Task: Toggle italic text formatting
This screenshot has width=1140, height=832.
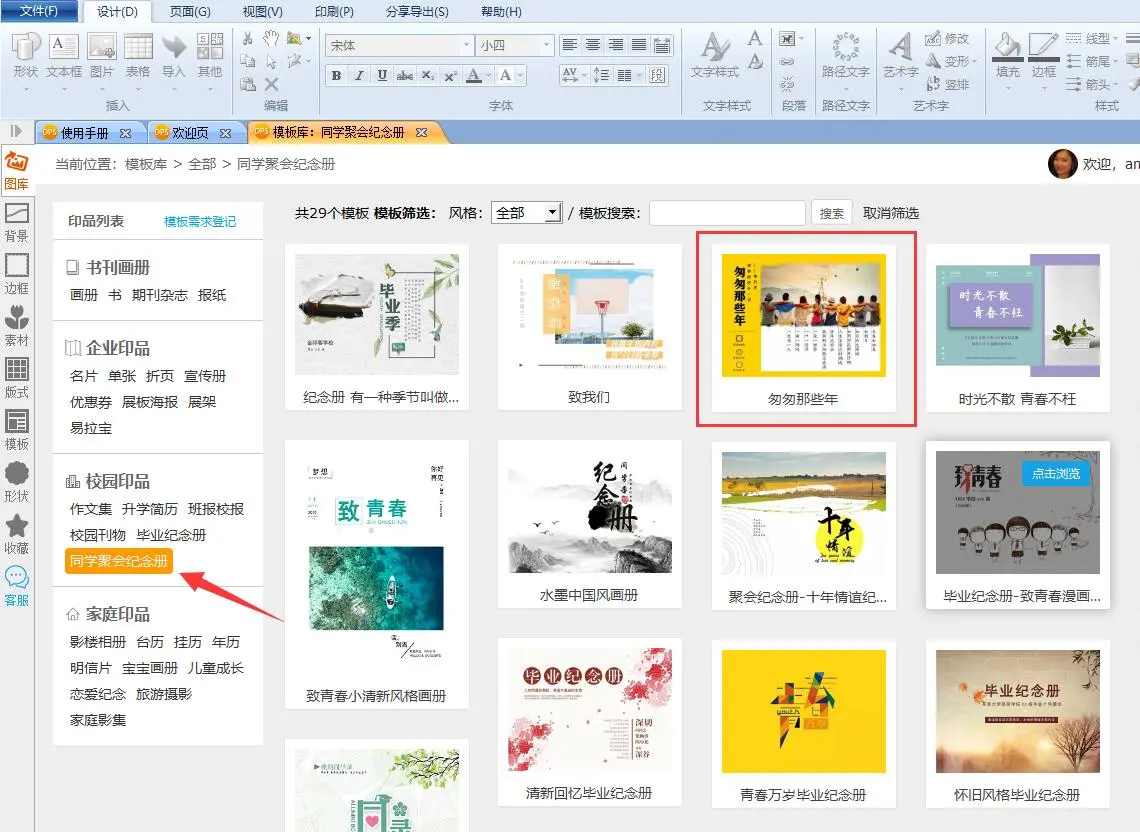Action: 359,75
